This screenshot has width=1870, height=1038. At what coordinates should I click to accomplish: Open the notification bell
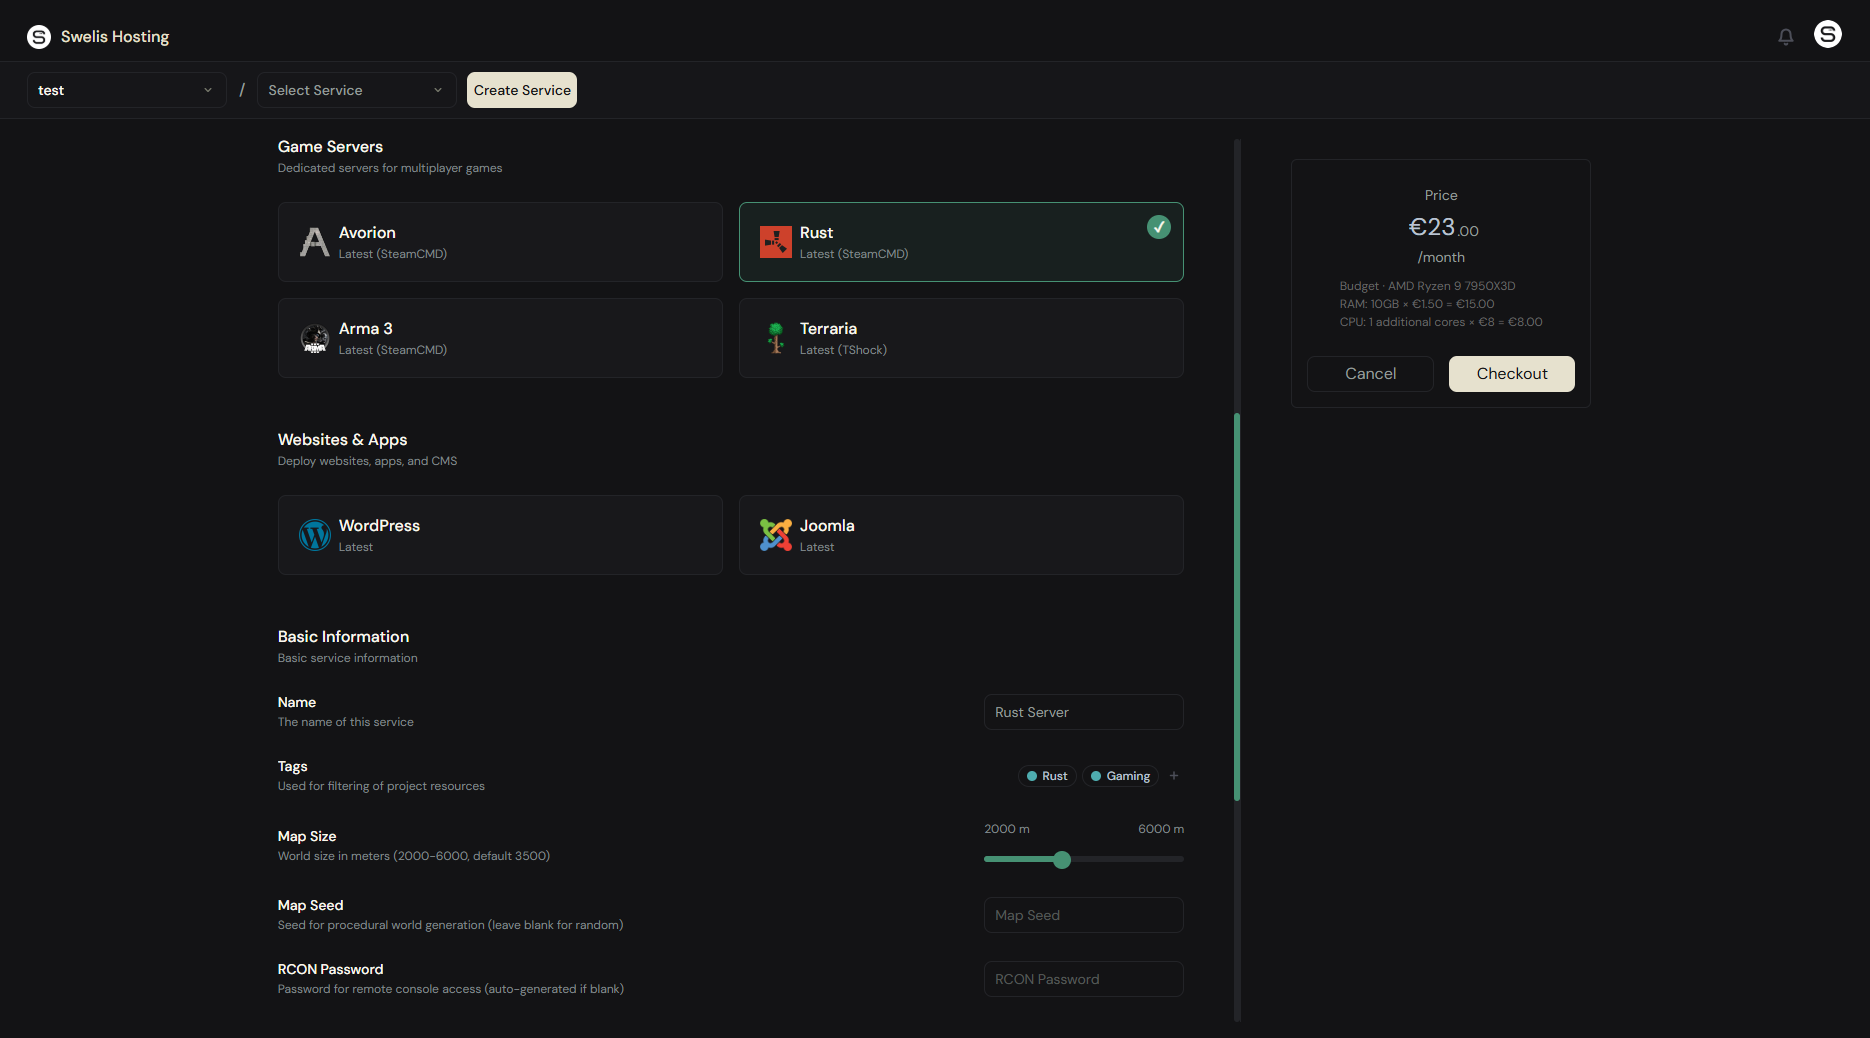pos(1785,36)
